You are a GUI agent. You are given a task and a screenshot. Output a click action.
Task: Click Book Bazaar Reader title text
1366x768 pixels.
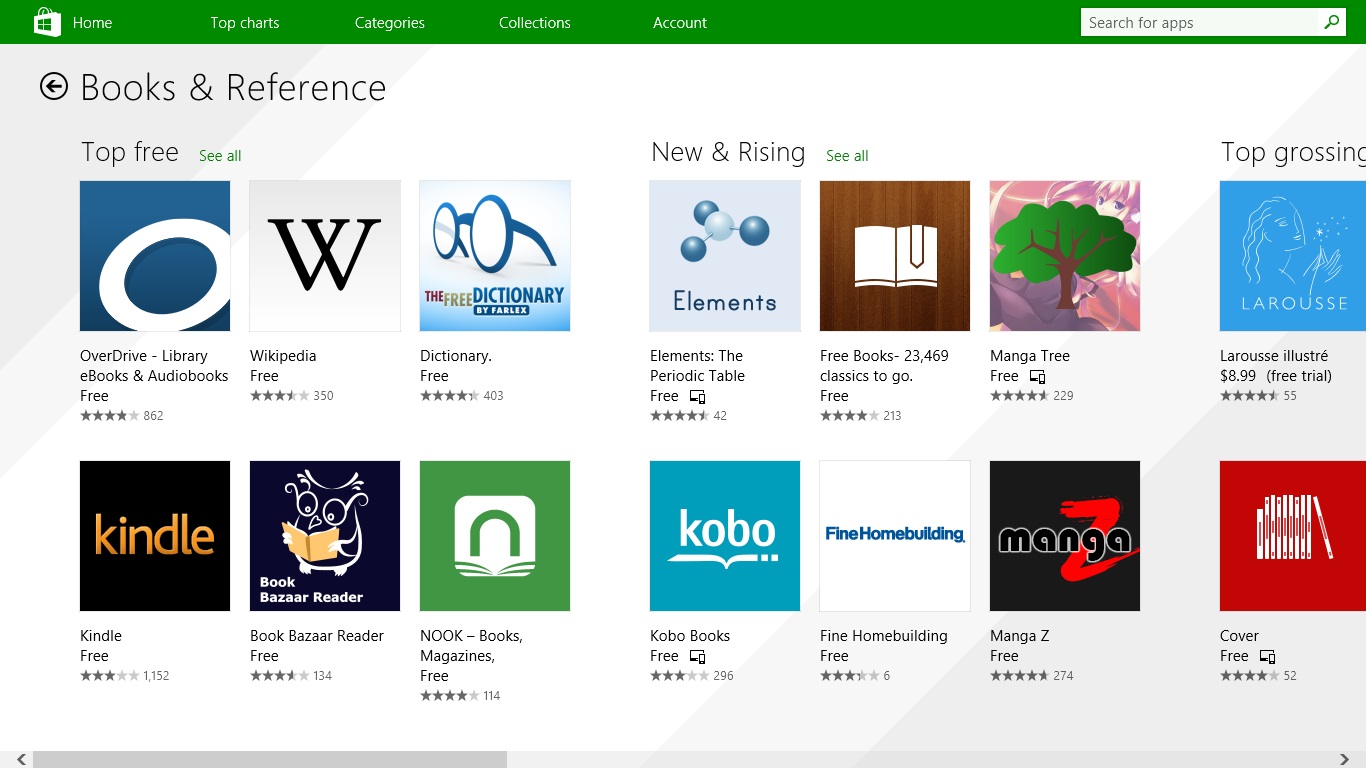317,636
